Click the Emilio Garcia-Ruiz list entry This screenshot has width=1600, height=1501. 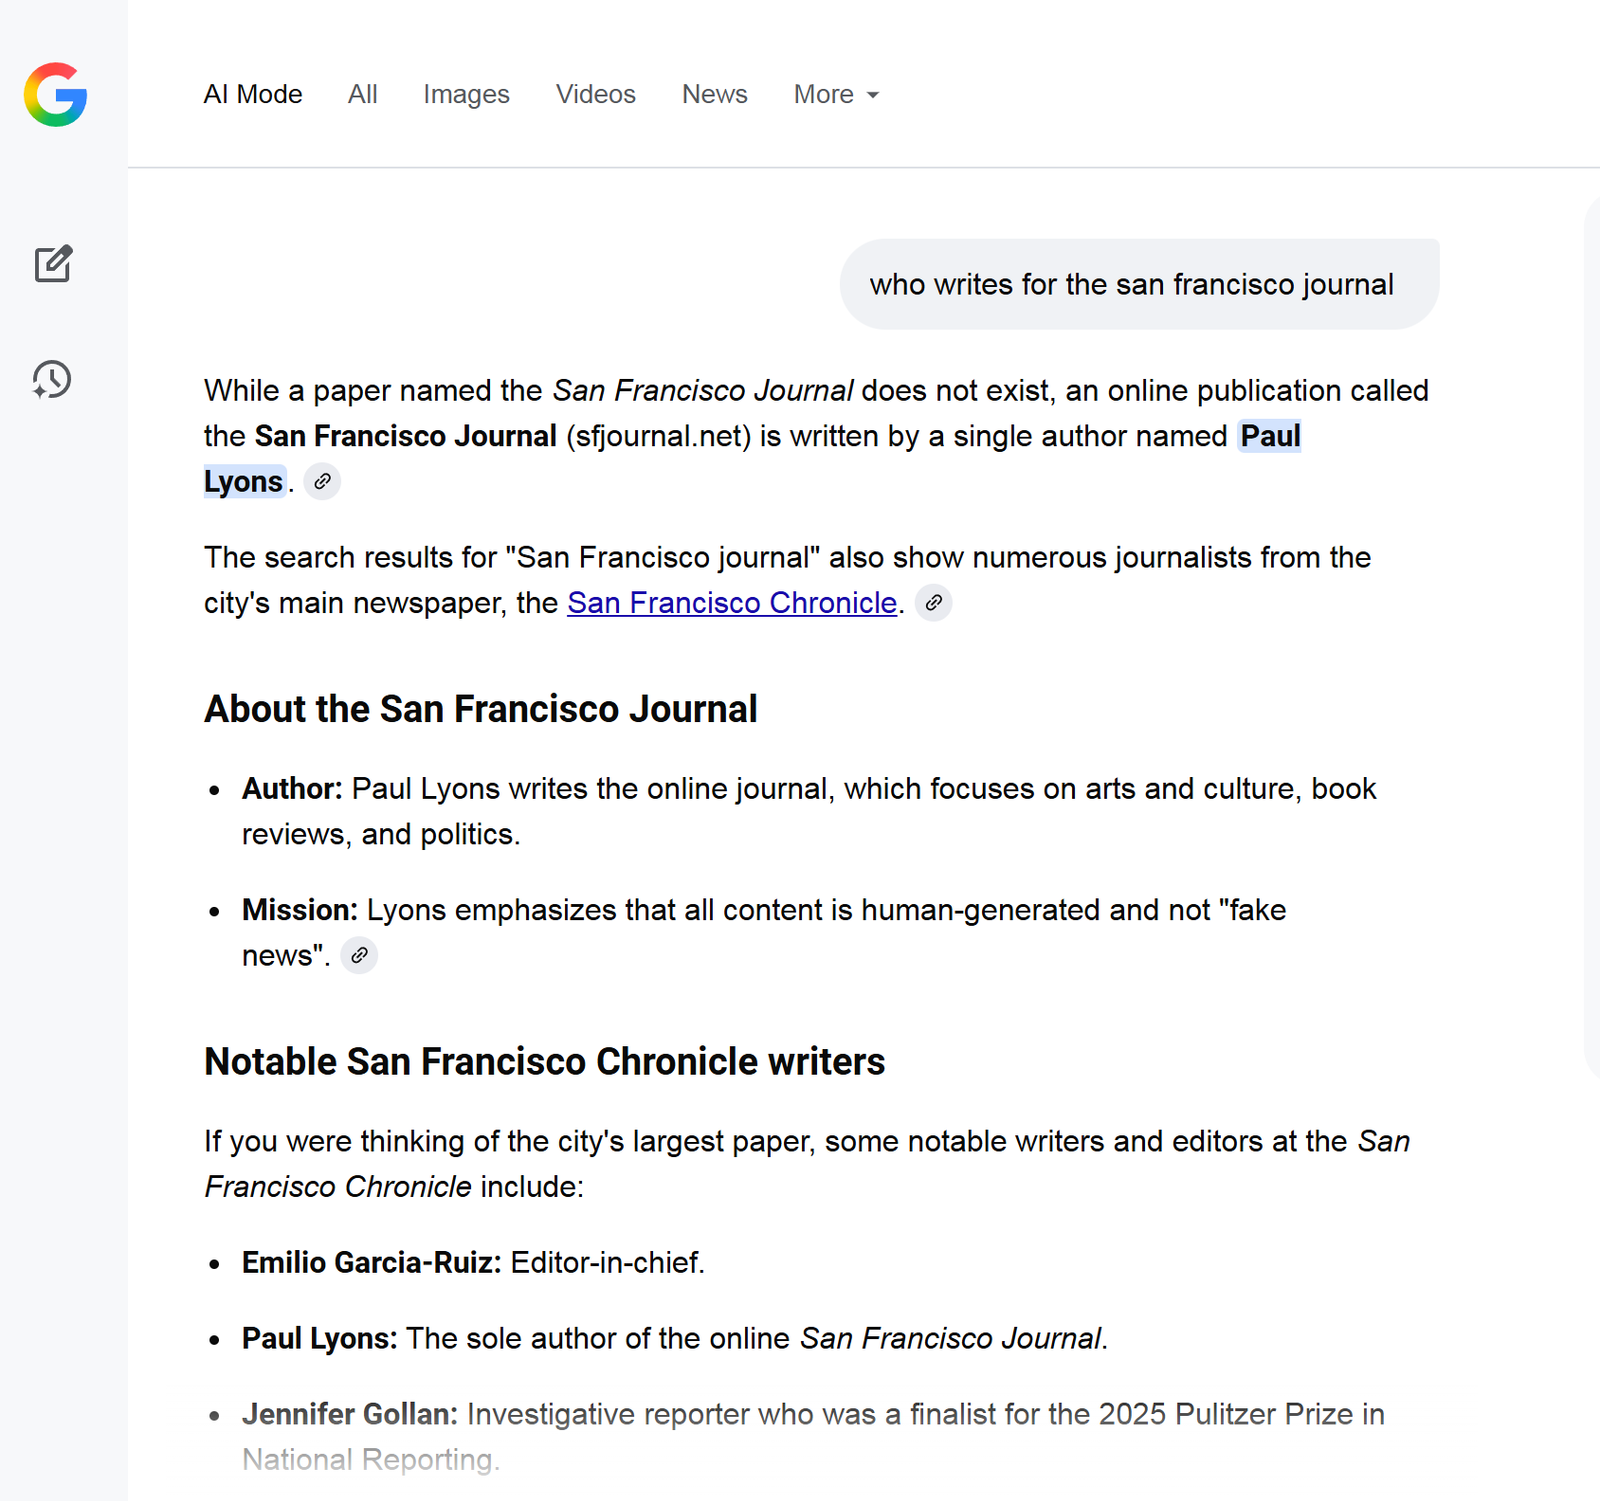tap(473, 1263)
